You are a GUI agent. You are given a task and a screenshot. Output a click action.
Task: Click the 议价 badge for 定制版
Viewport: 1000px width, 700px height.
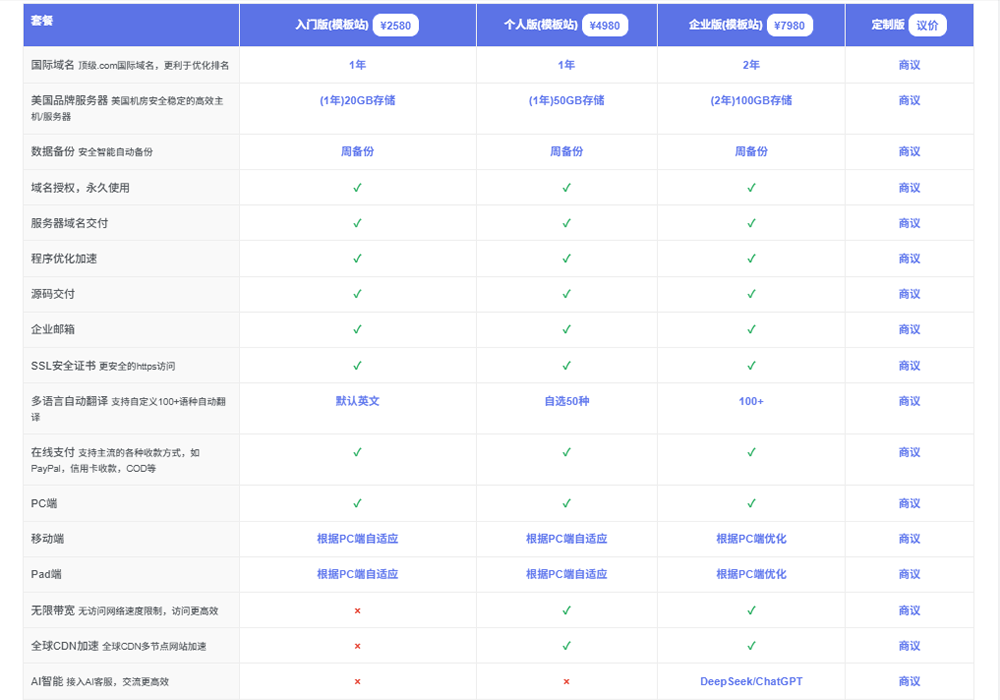pos(927,26)
